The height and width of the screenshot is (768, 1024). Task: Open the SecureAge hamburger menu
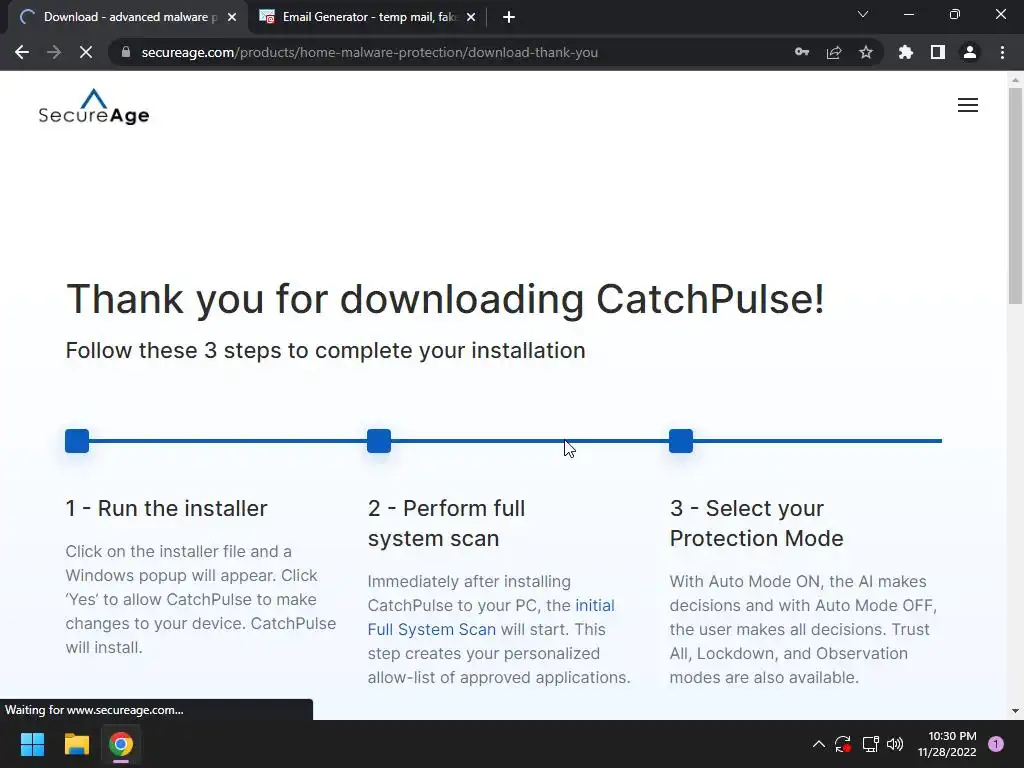(x=968, y=105)
